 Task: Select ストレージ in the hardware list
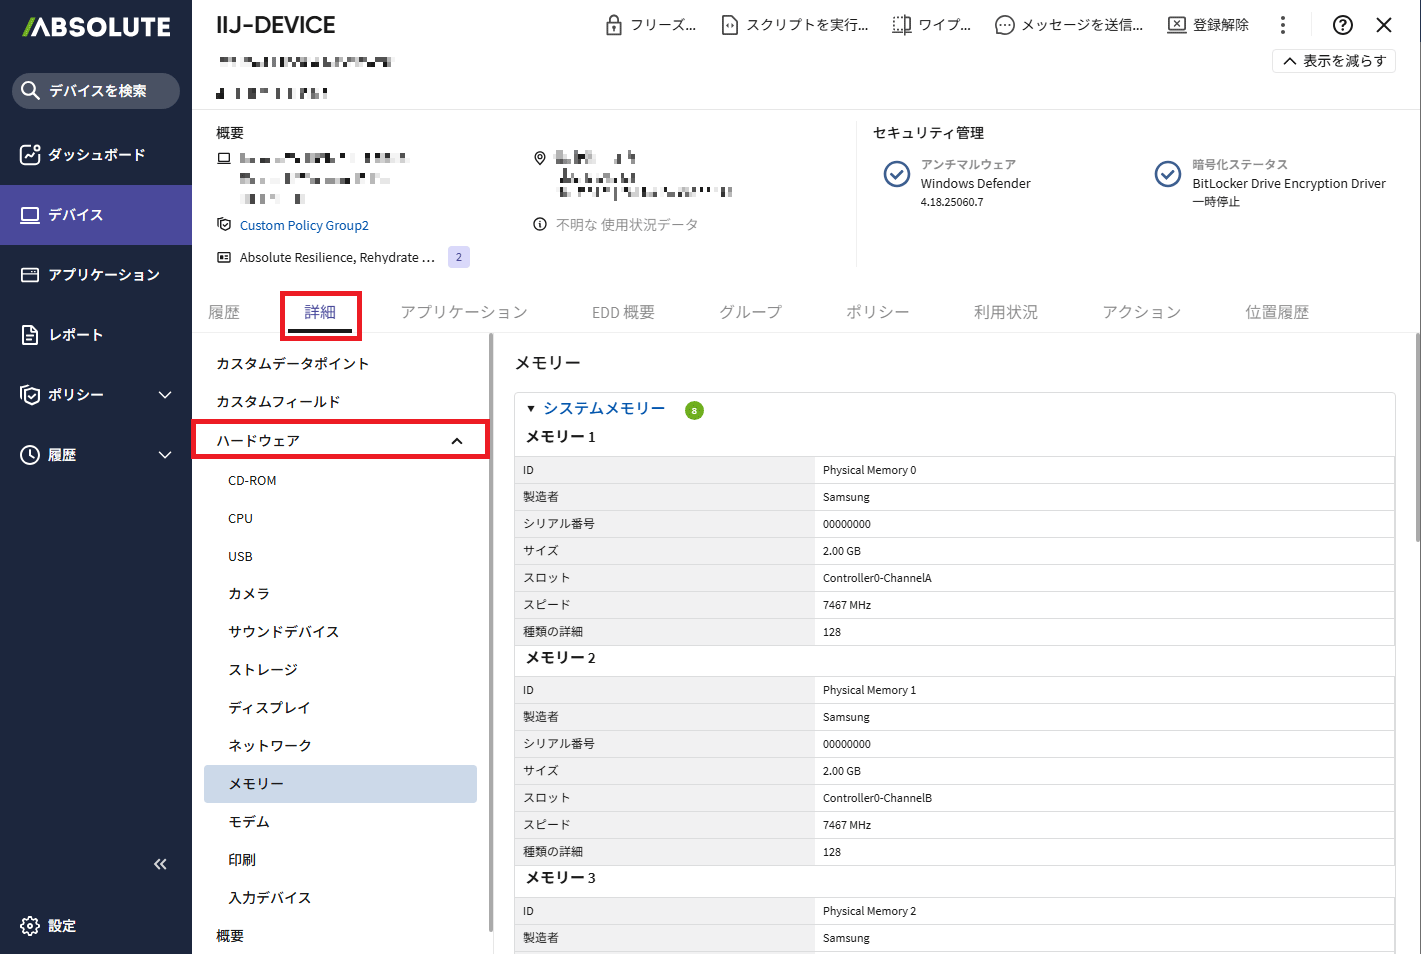[x=263, y=670]
